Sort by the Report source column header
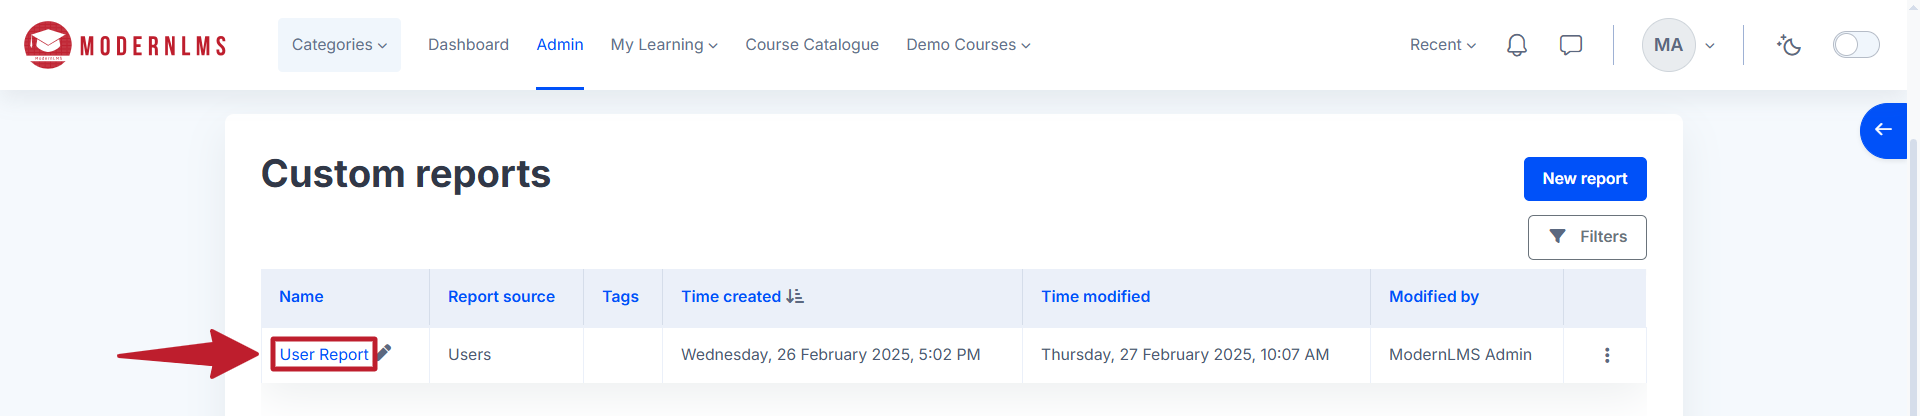This screenshot has width=1920, height=416. (x=501, y=297)
